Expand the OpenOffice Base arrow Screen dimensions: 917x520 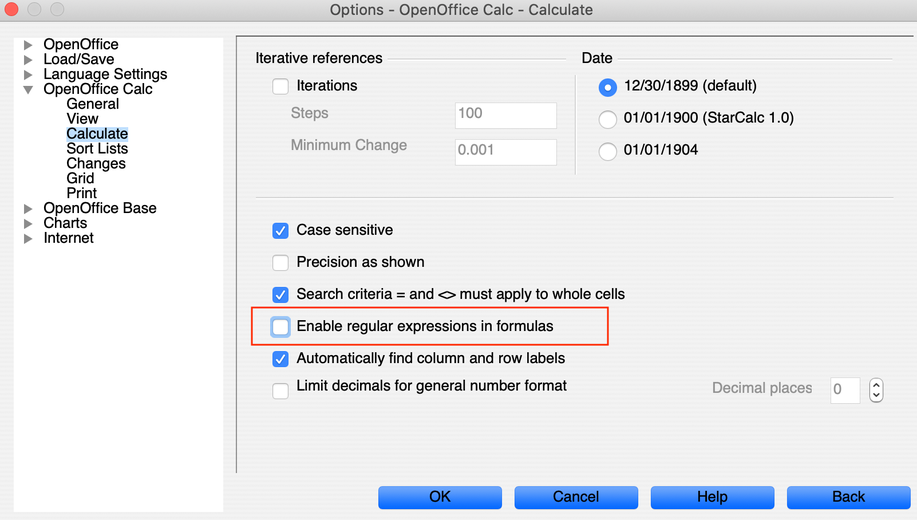(27, 209)
